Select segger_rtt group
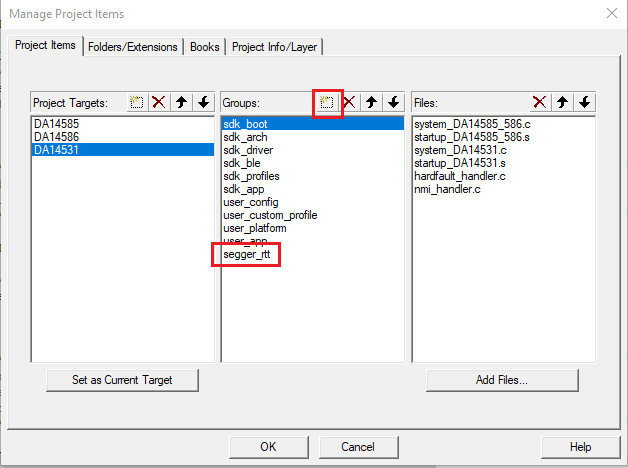This screenshot has width=628, height=468. click(246, 254)
